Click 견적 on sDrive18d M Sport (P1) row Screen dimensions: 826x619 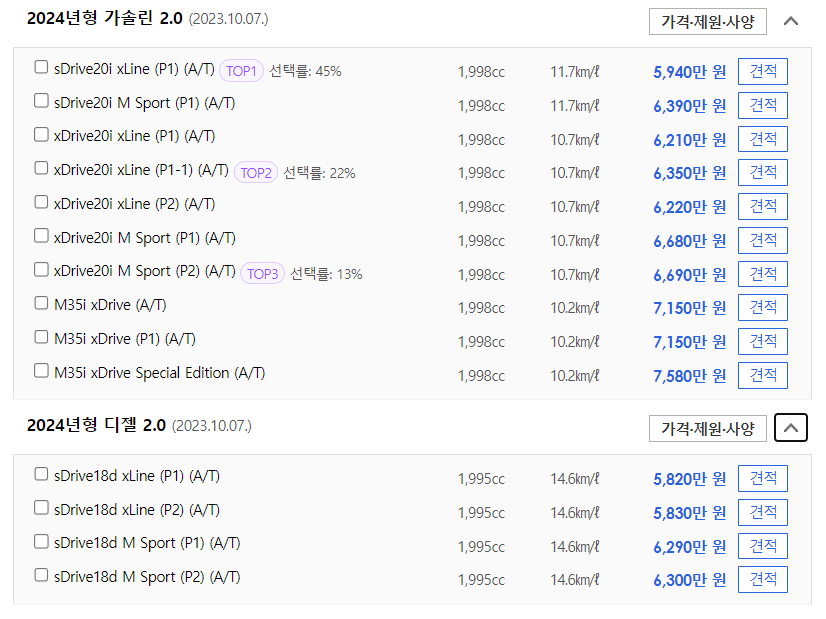click(763, 546)
